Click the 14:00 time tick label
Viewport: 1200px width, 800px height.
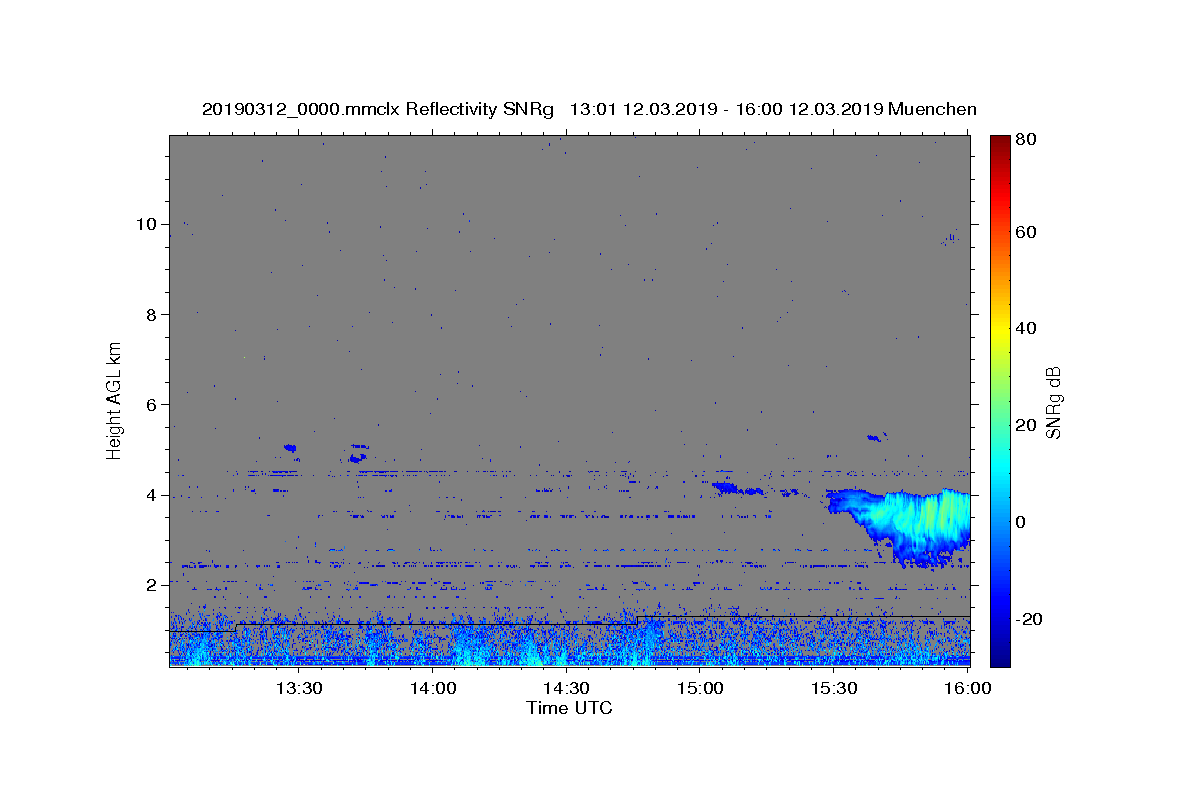click(432, 689)
